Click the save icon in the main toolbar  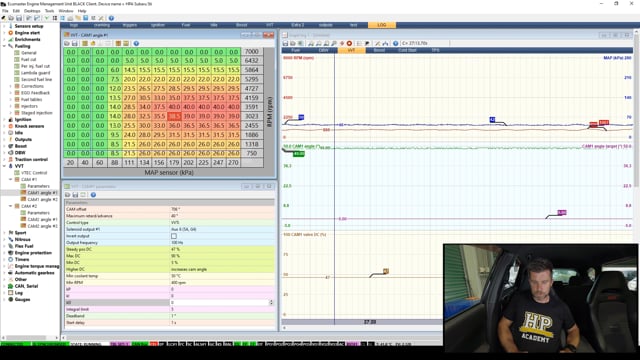(19, 18)
